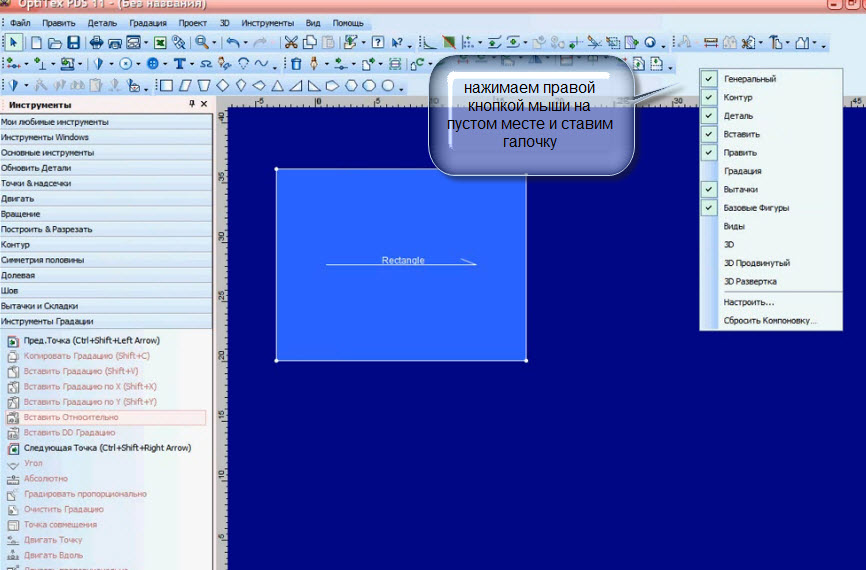Click Настроить... in the context menu
866x570 pixels.
coord(770,302)
